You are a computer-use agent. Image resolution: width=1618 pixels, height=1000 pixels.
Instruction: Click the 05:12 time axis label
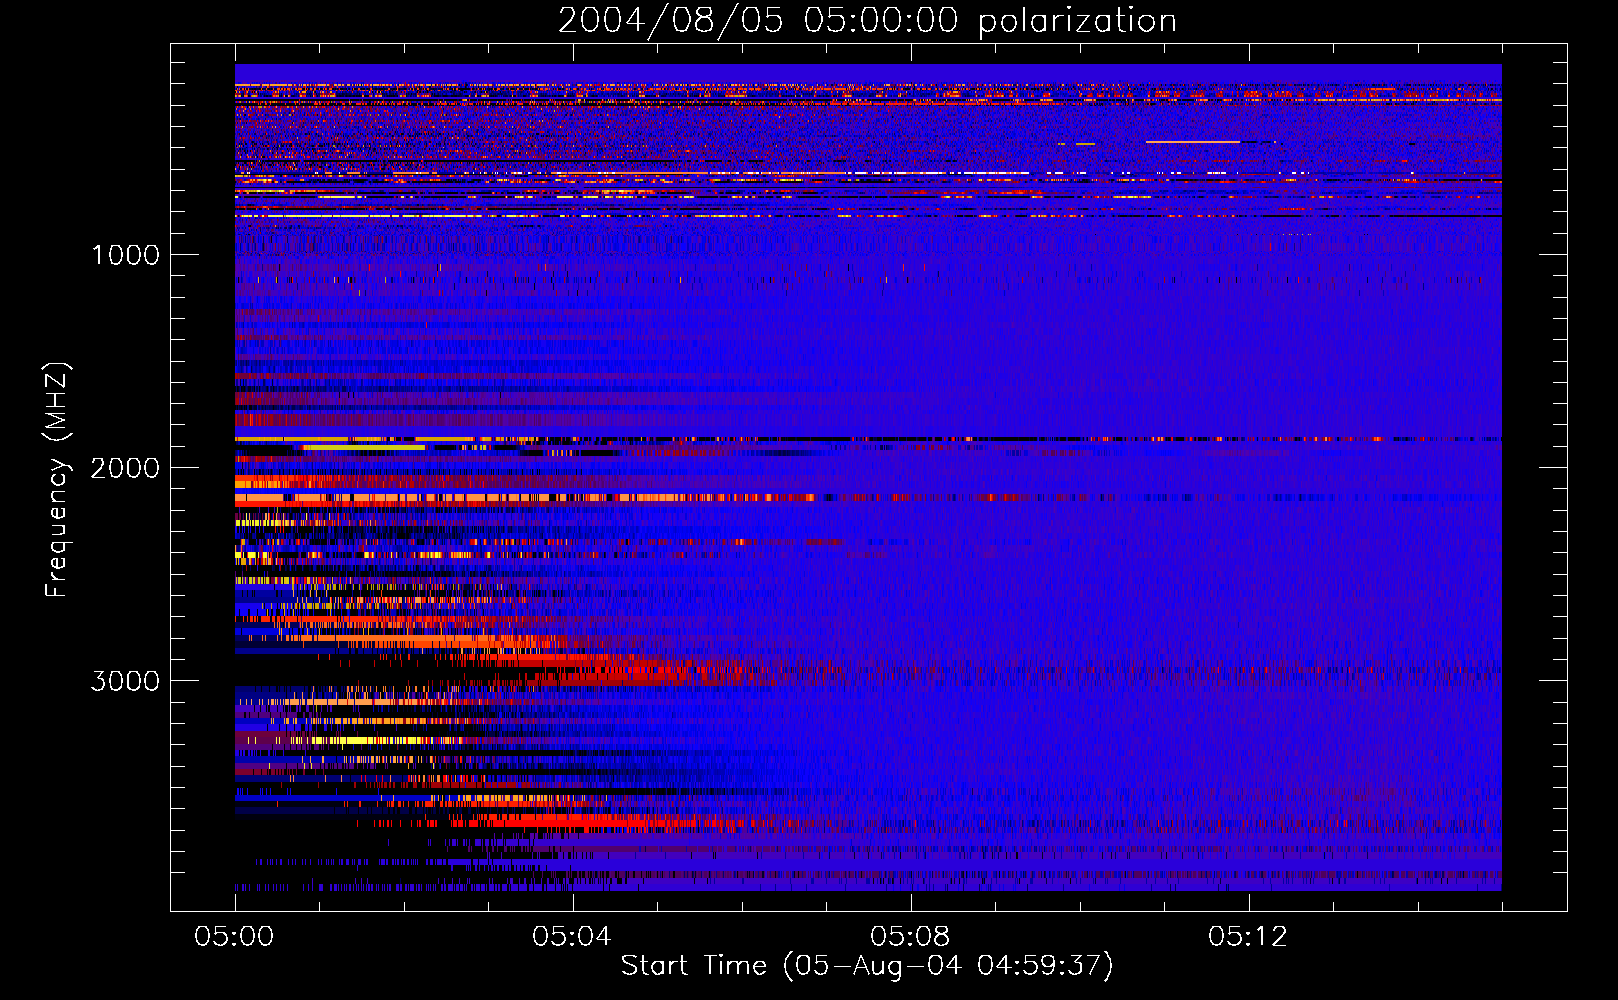[x=1247, y=937]
